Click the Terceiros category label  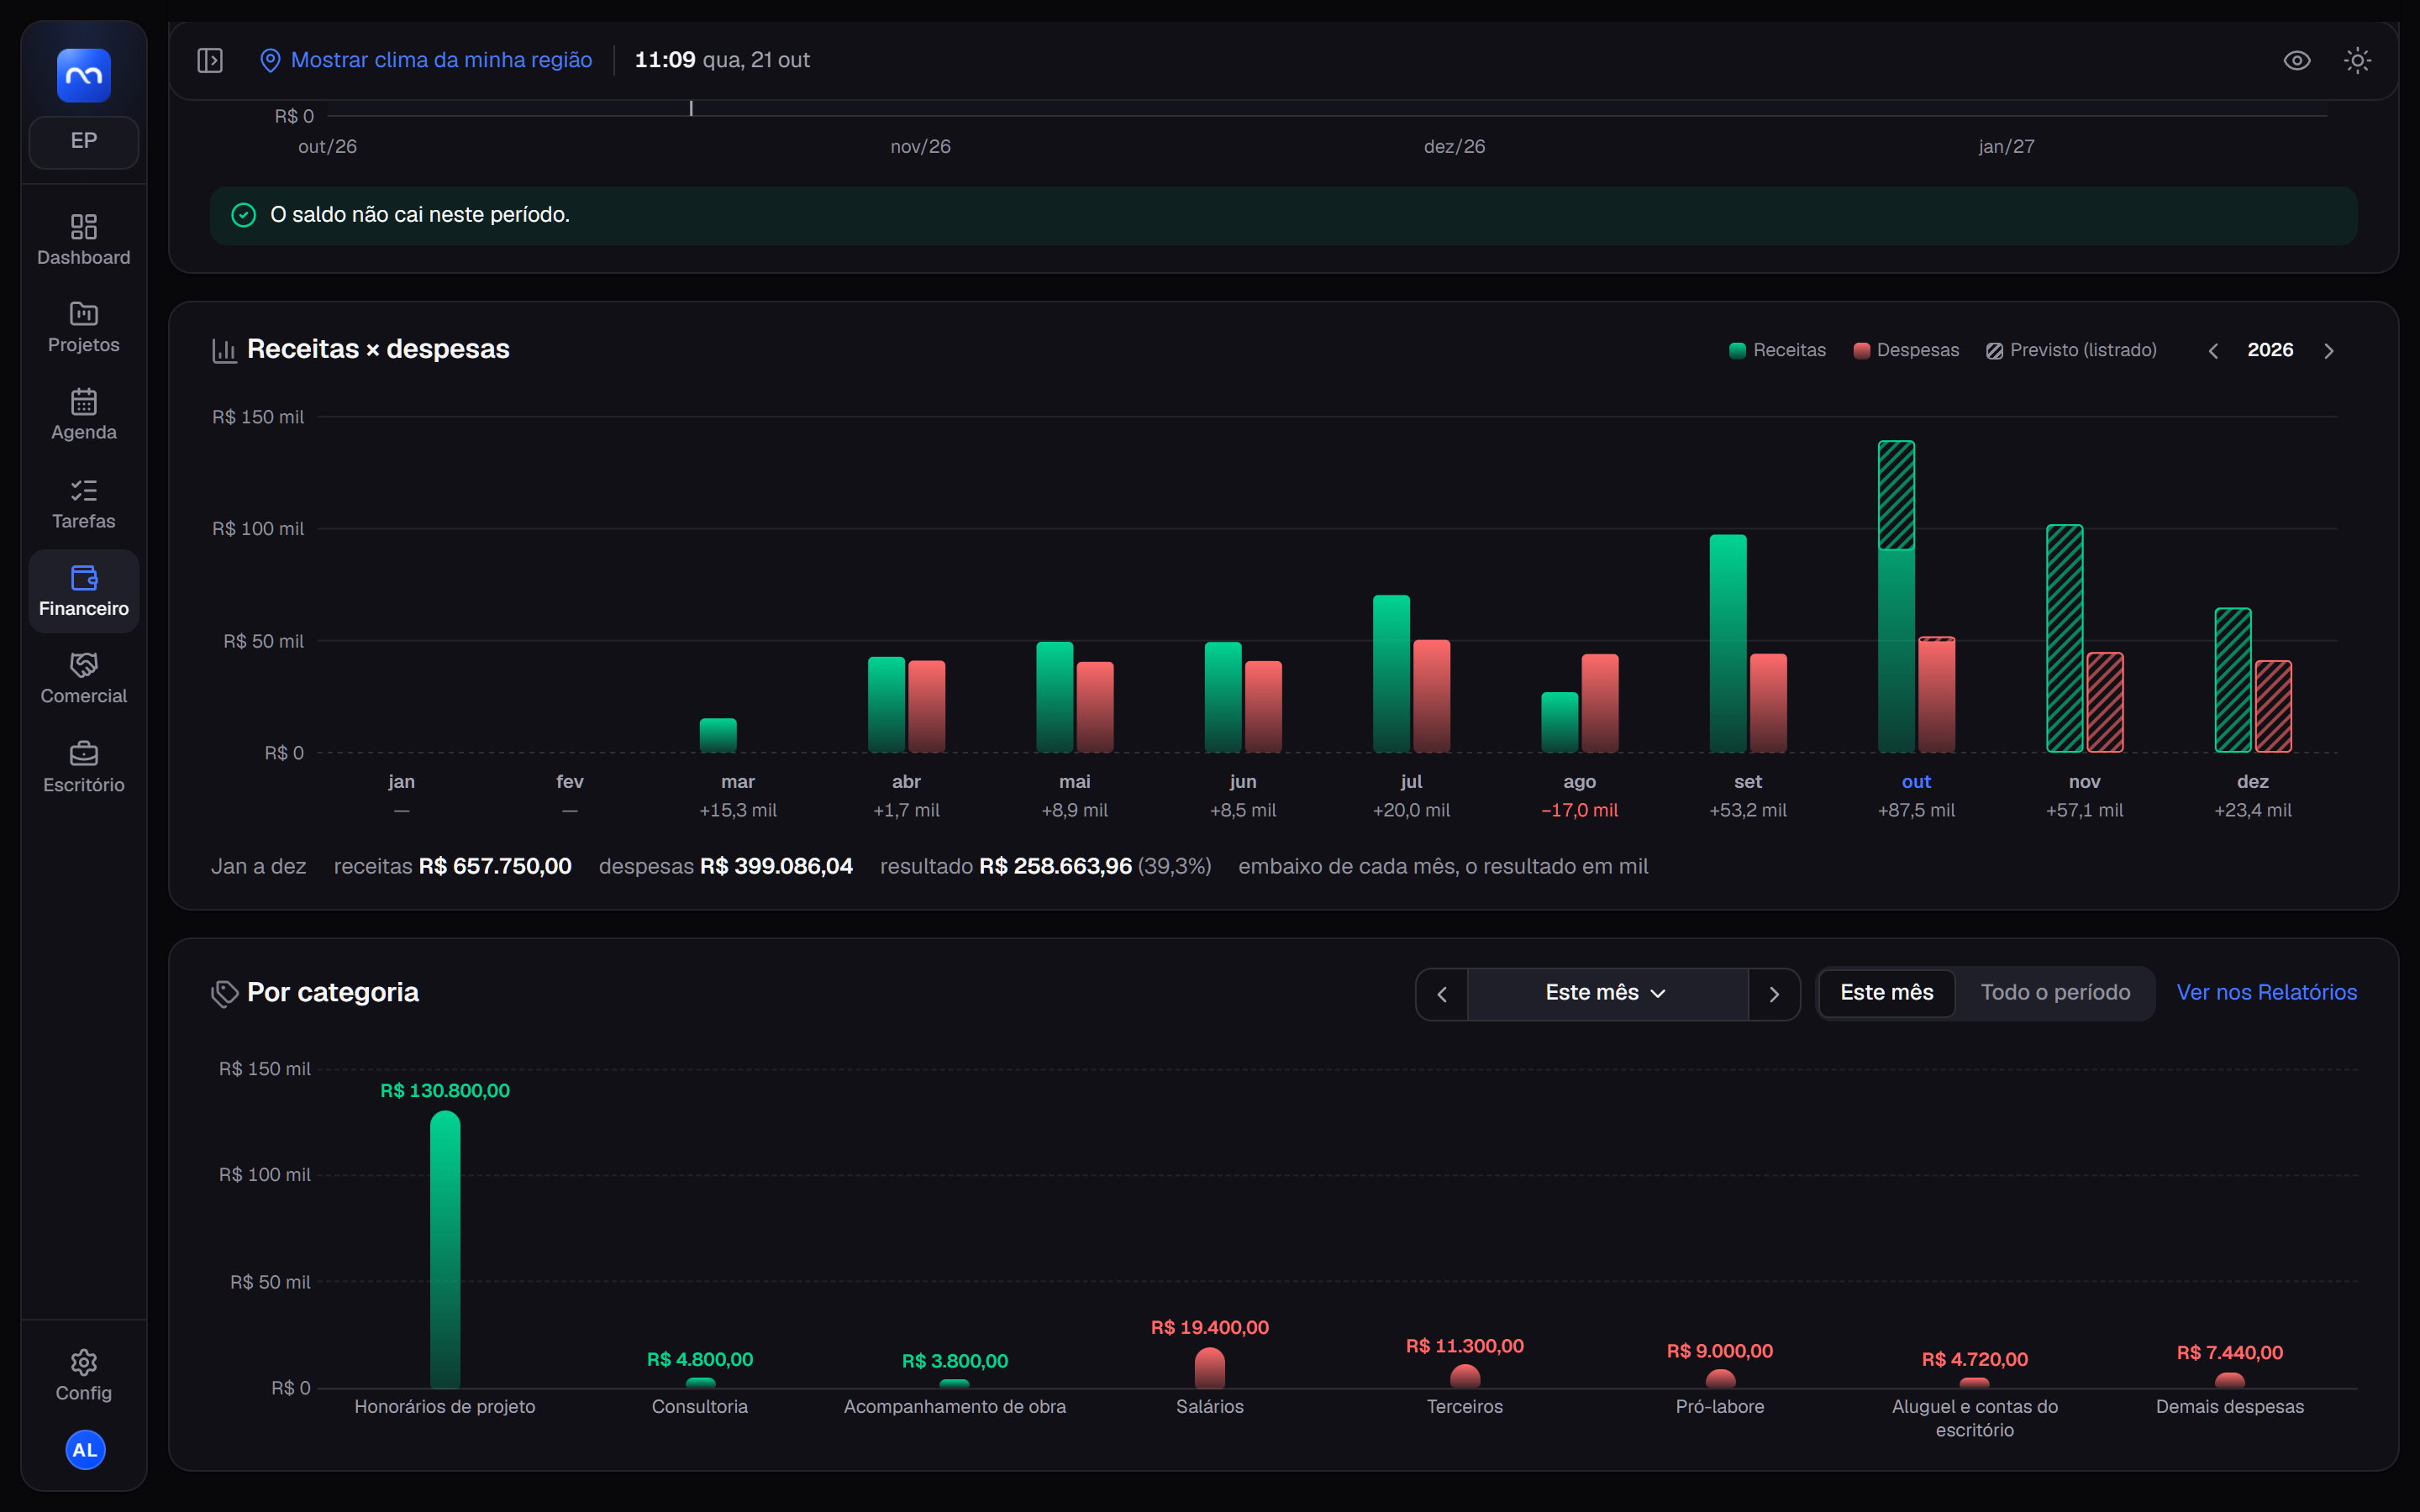click(1464, 1406)
